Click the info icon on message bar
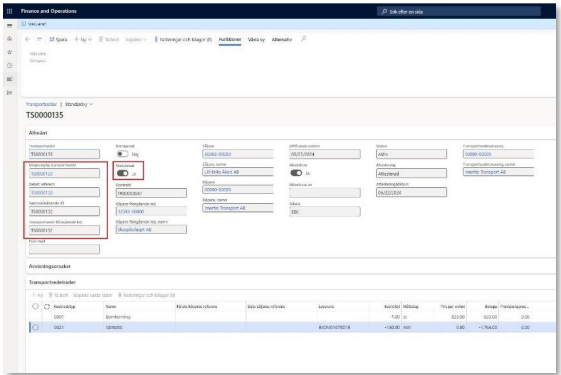This screenshot has width=561, height=375. click(x=24, y=24)
